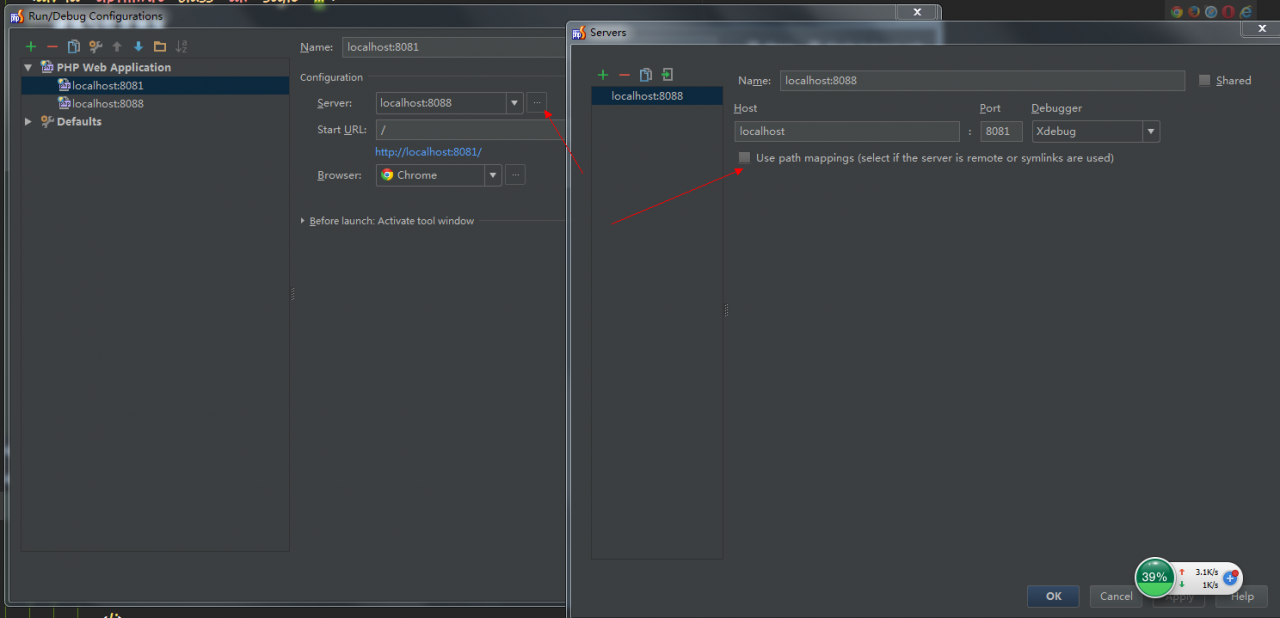Create new folder icon in Run/Debug toolbar

(160, 46)
